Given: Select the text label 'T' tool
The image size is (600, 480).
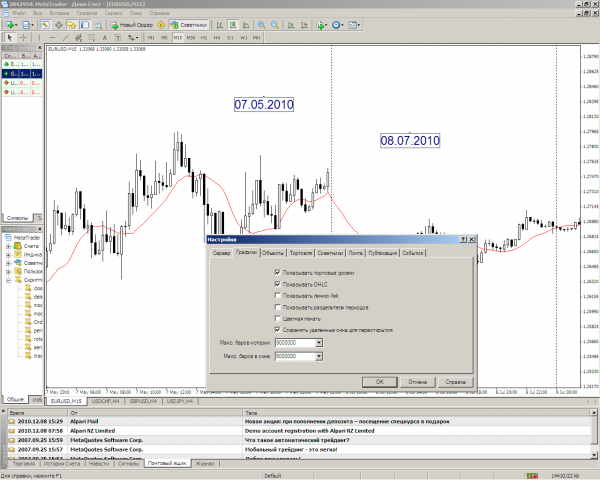Looking at the screenshot, I should coord(117,38).
